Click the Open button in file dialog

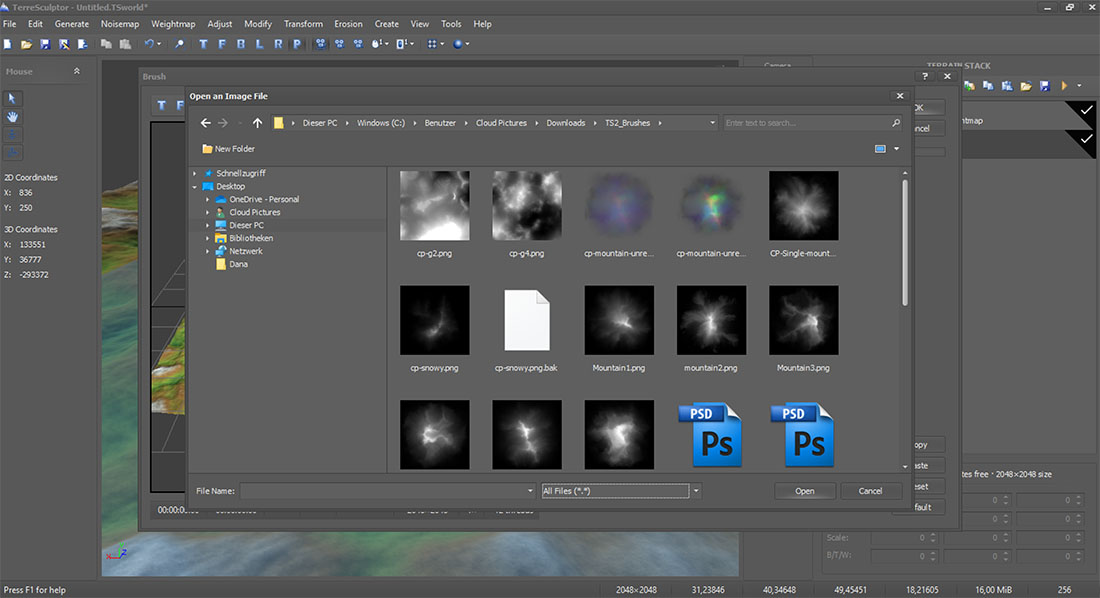tap(805, 491)
